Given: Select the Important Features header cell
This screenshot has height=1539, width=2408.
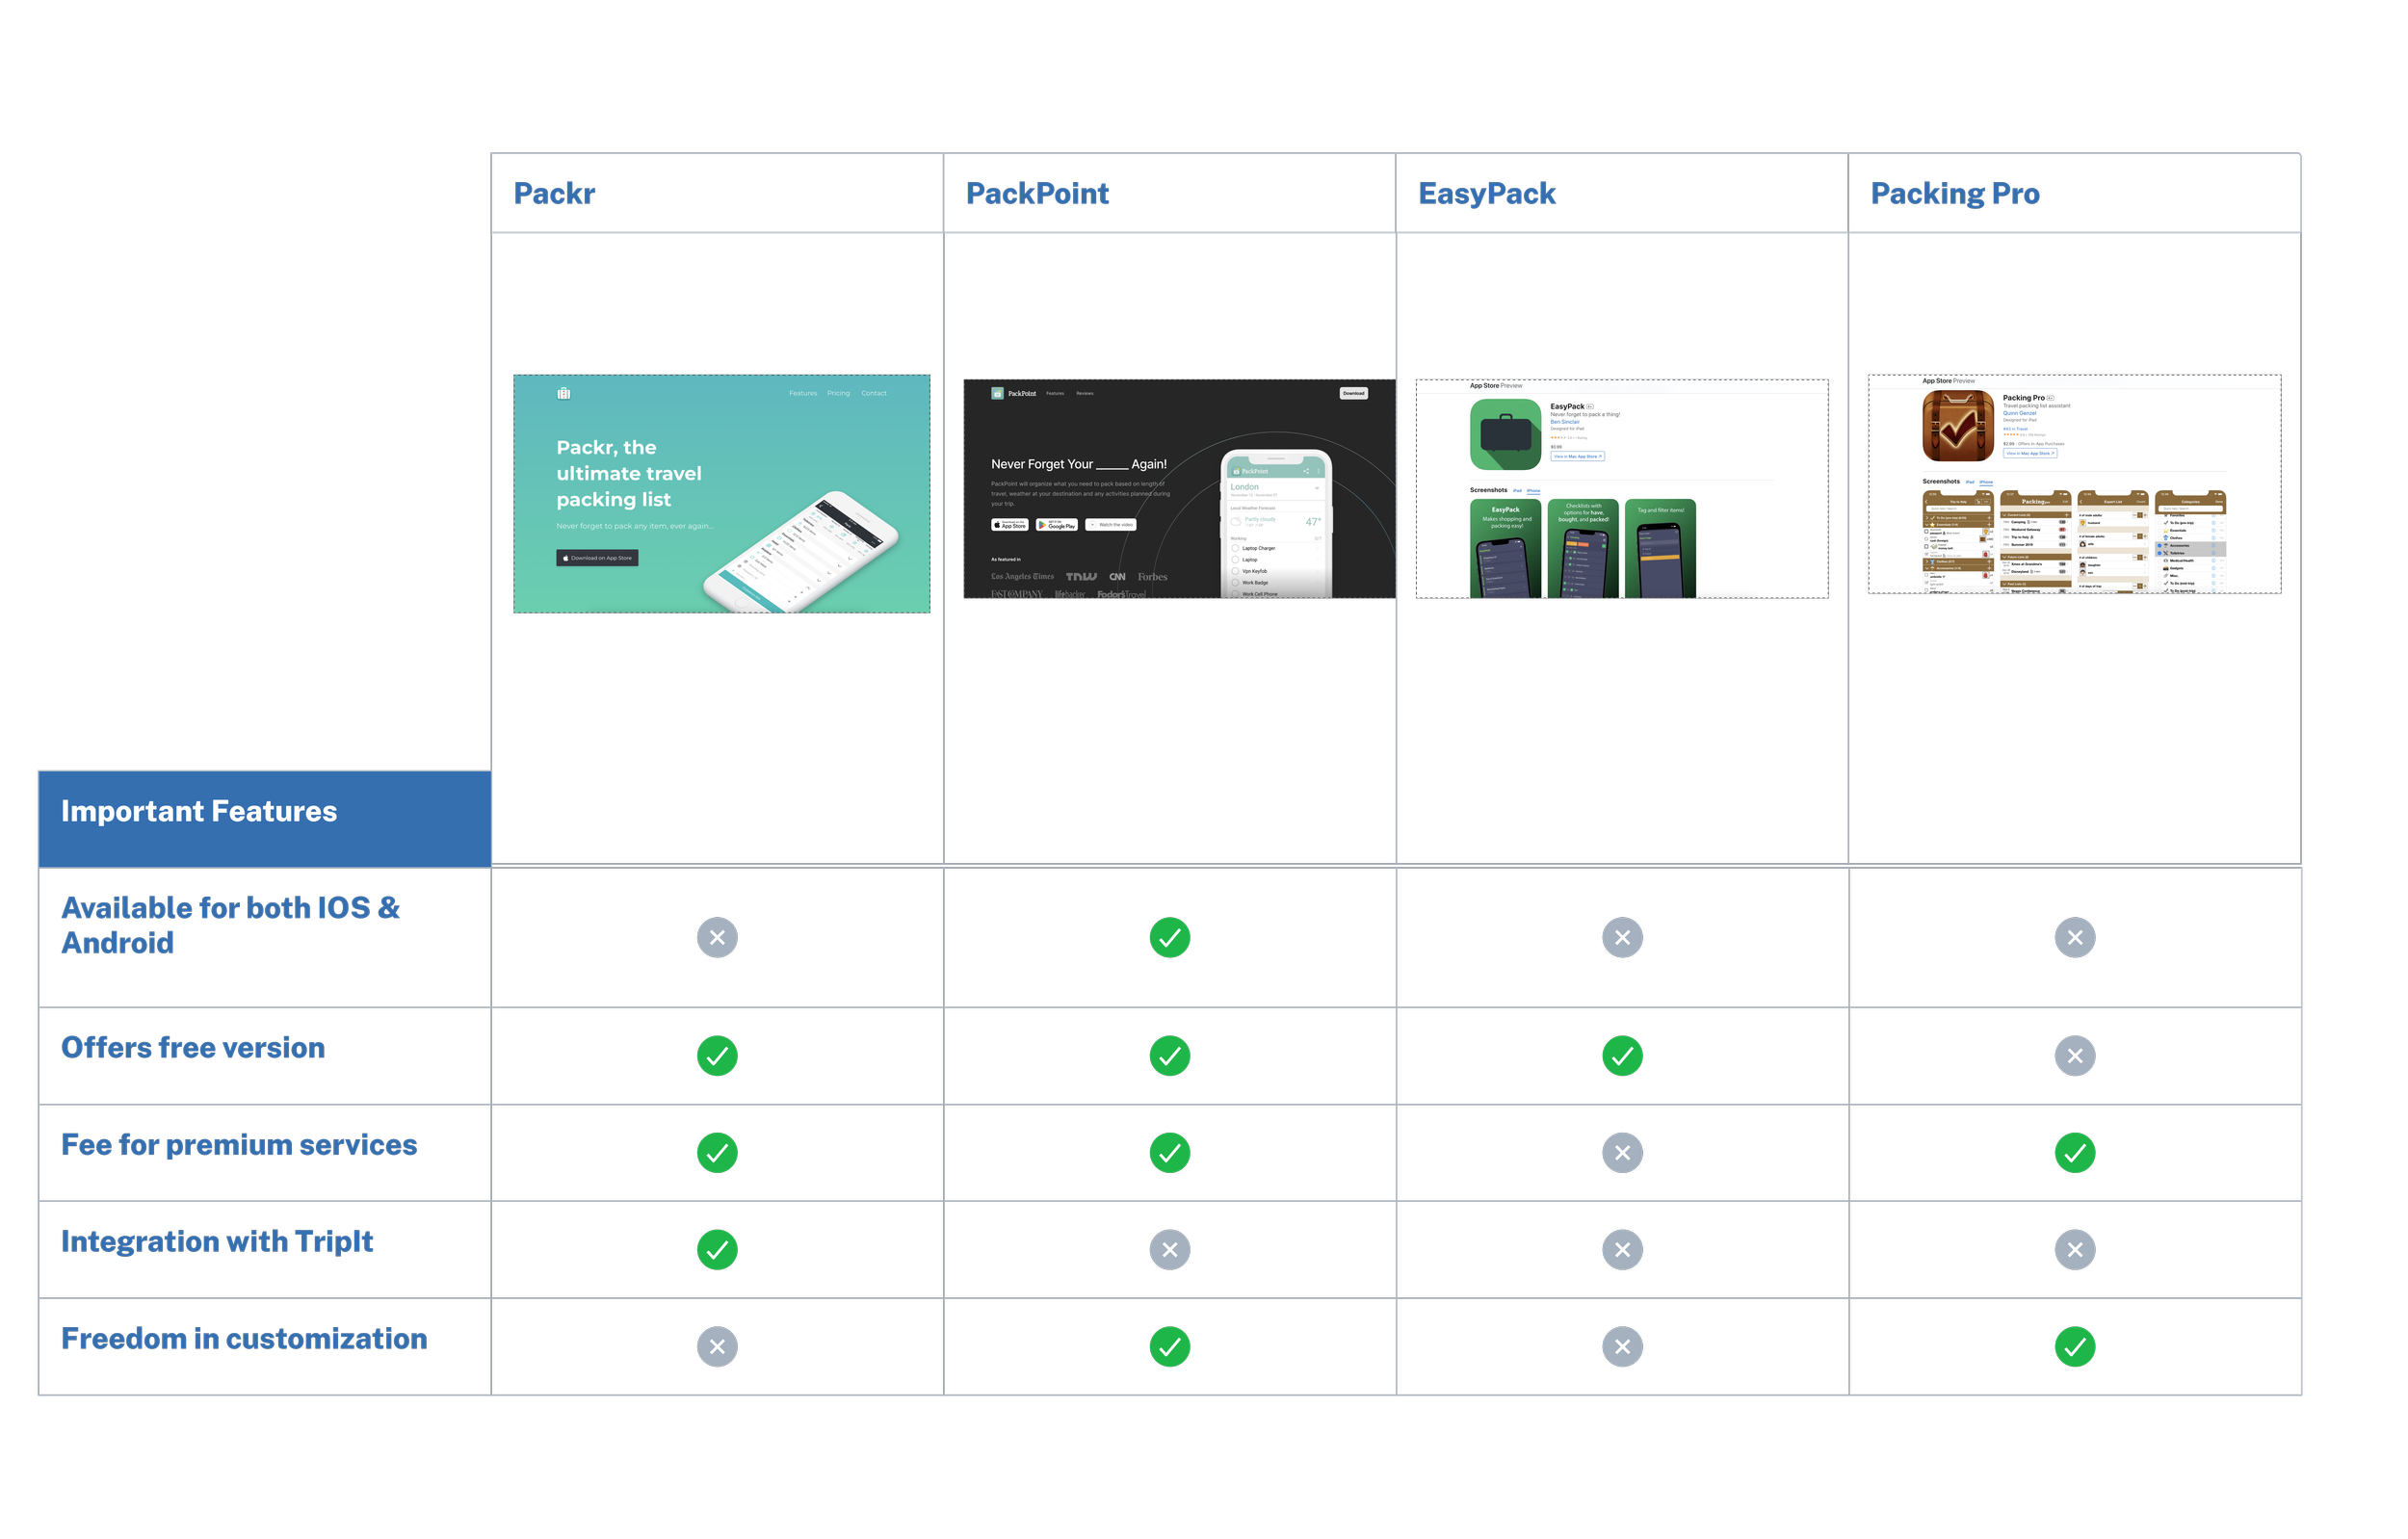Looking at the screenshot, I should click(264, 818).
